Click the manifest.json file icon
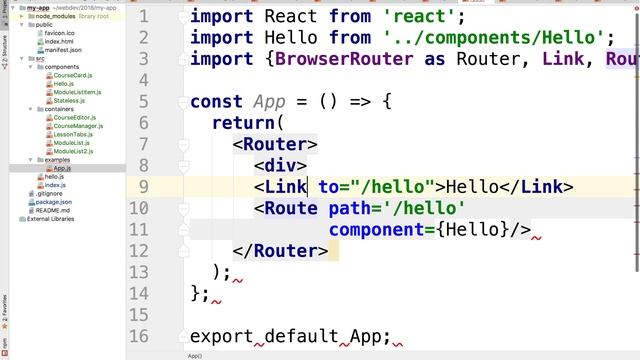 click(40, 50)
